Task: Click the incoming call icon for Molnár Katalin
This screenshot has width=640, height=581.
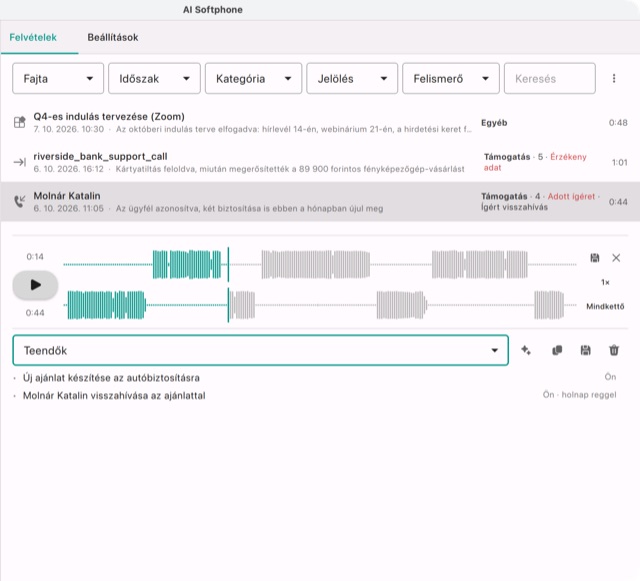Action: point(20,201)
